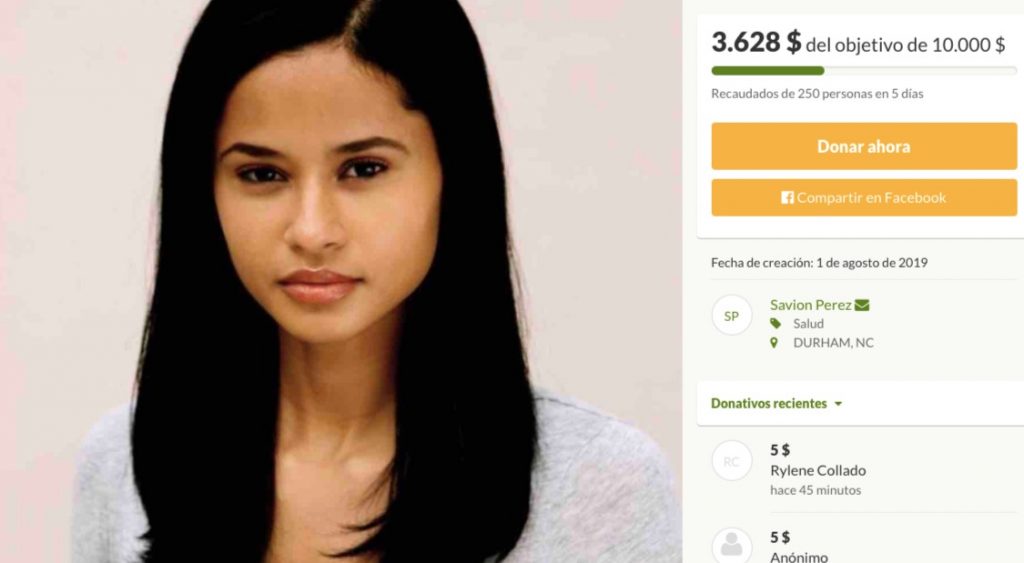Click the DURHAM, NC location text
The image size is (1024, 563).
833,342
